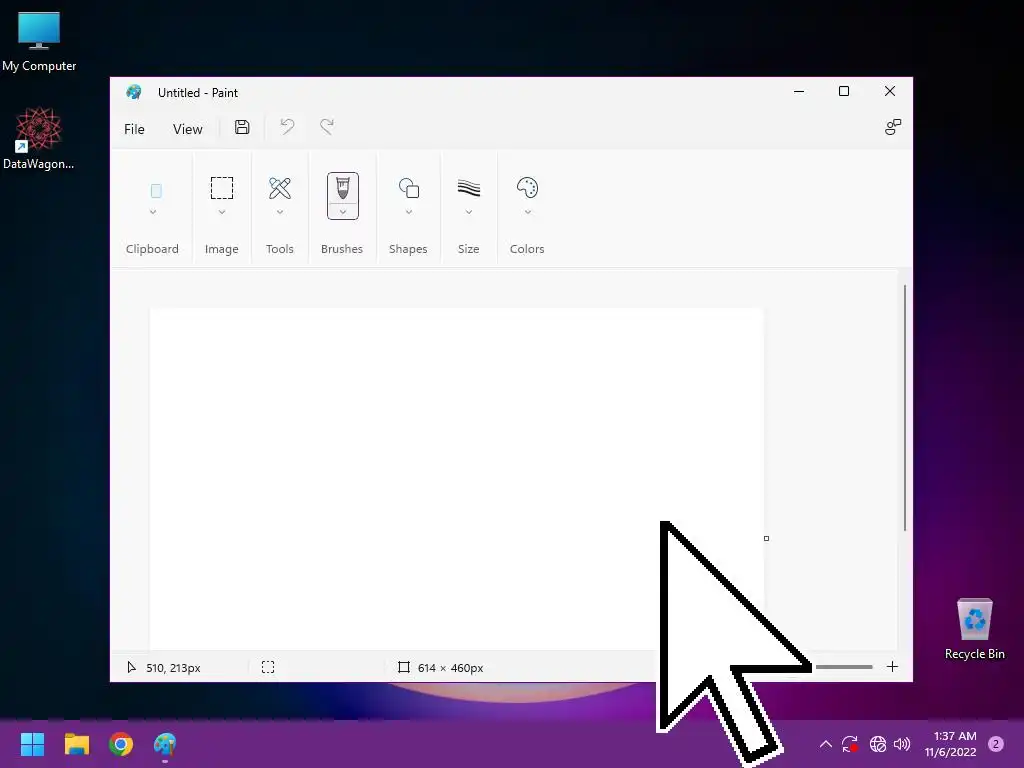Click the Untitled - Paint window title
This screenshot has height=768, width=1024.
pyautogui.click(x=198, y=93)
